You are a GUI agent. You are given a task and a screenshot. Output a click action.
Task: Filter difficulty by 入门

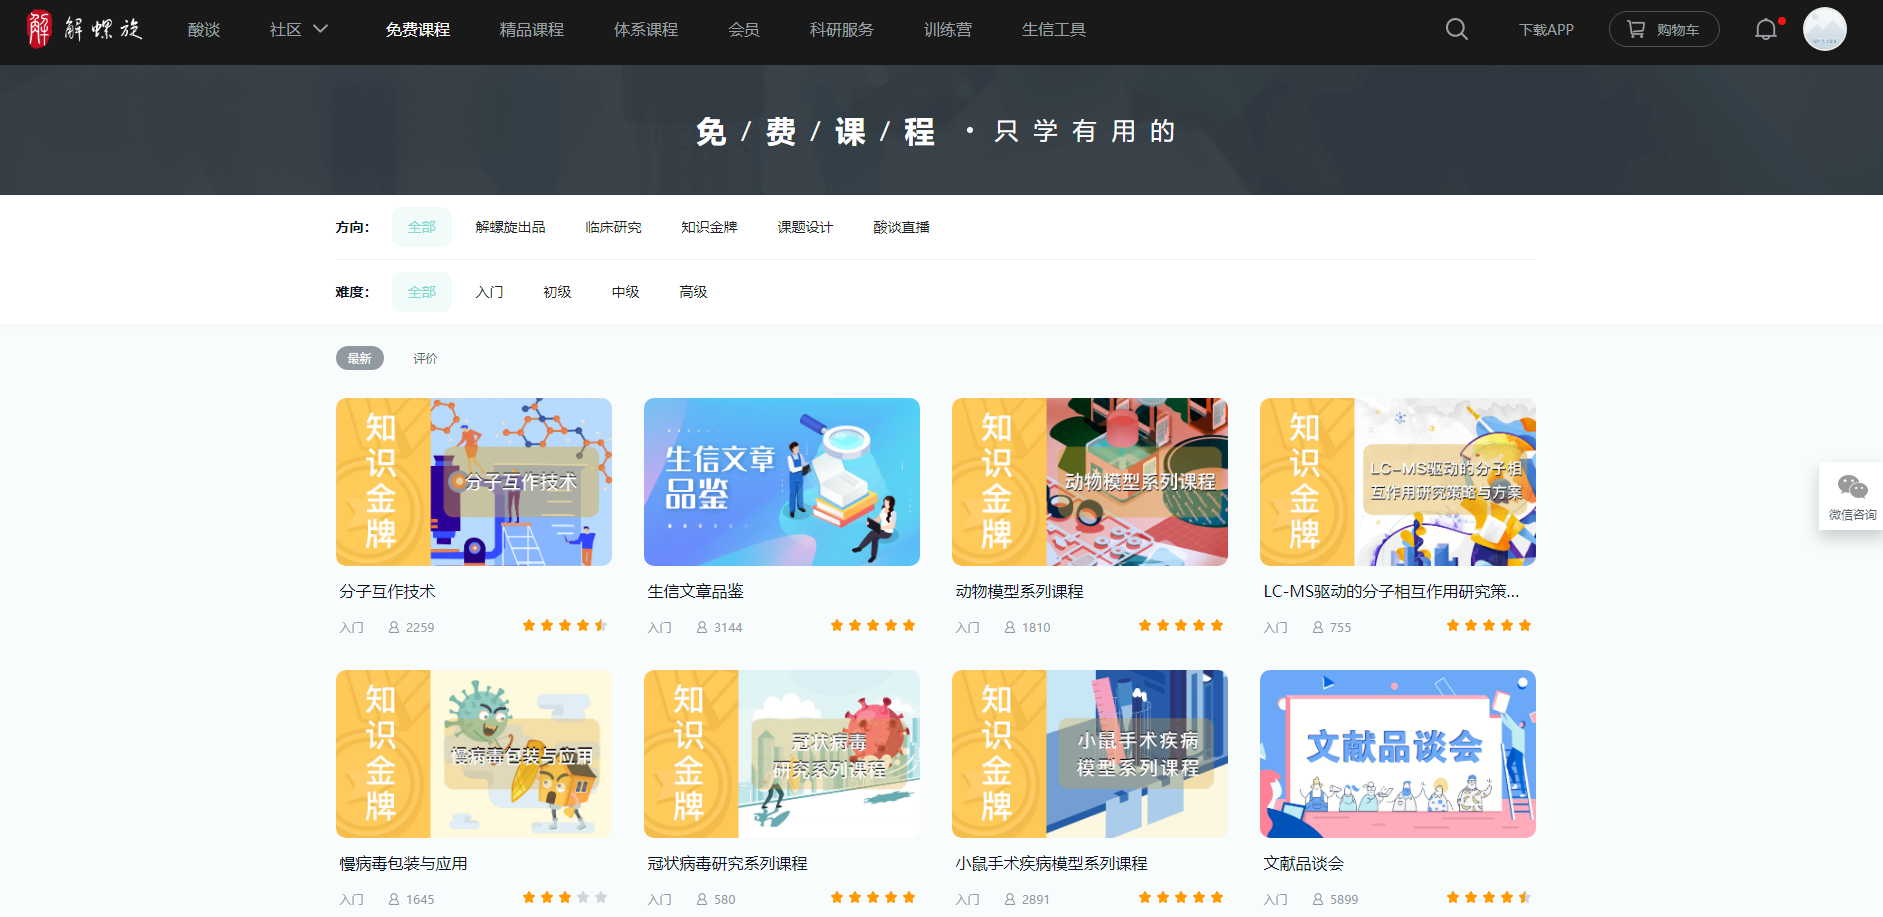490,292
